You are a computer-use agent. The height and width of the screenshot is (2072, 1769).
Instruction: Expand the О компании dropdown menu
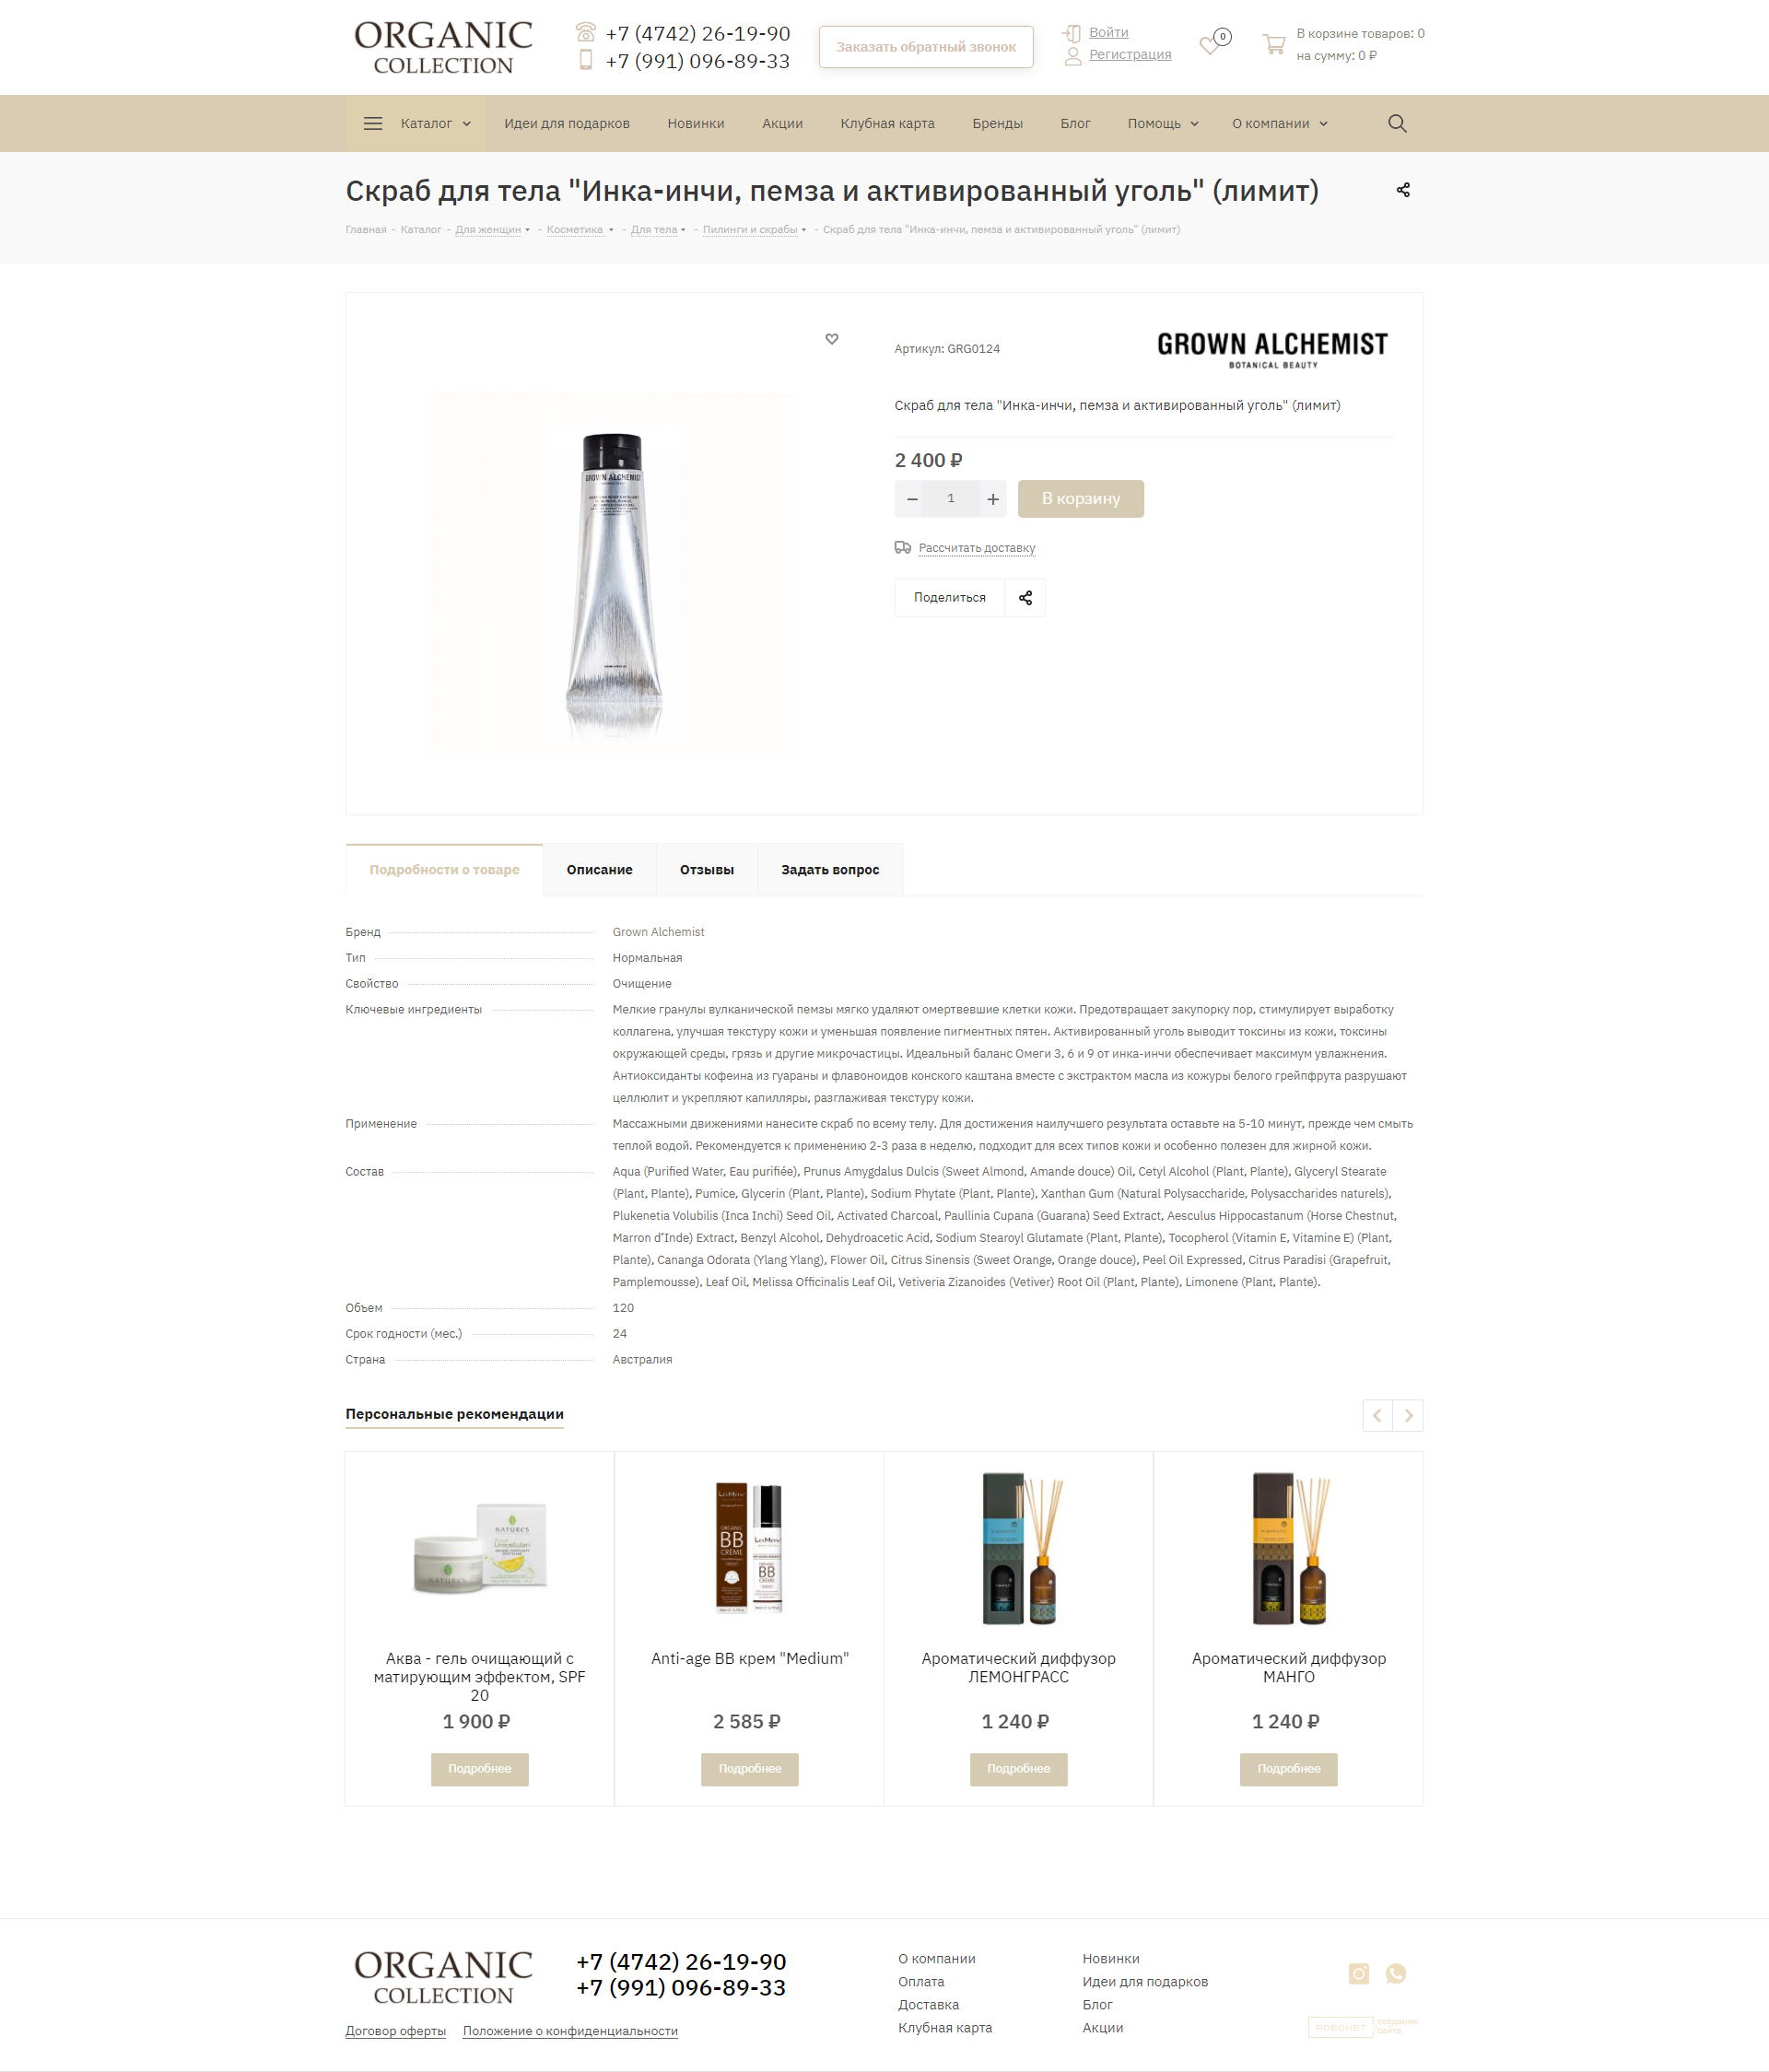coord(1279,124)
